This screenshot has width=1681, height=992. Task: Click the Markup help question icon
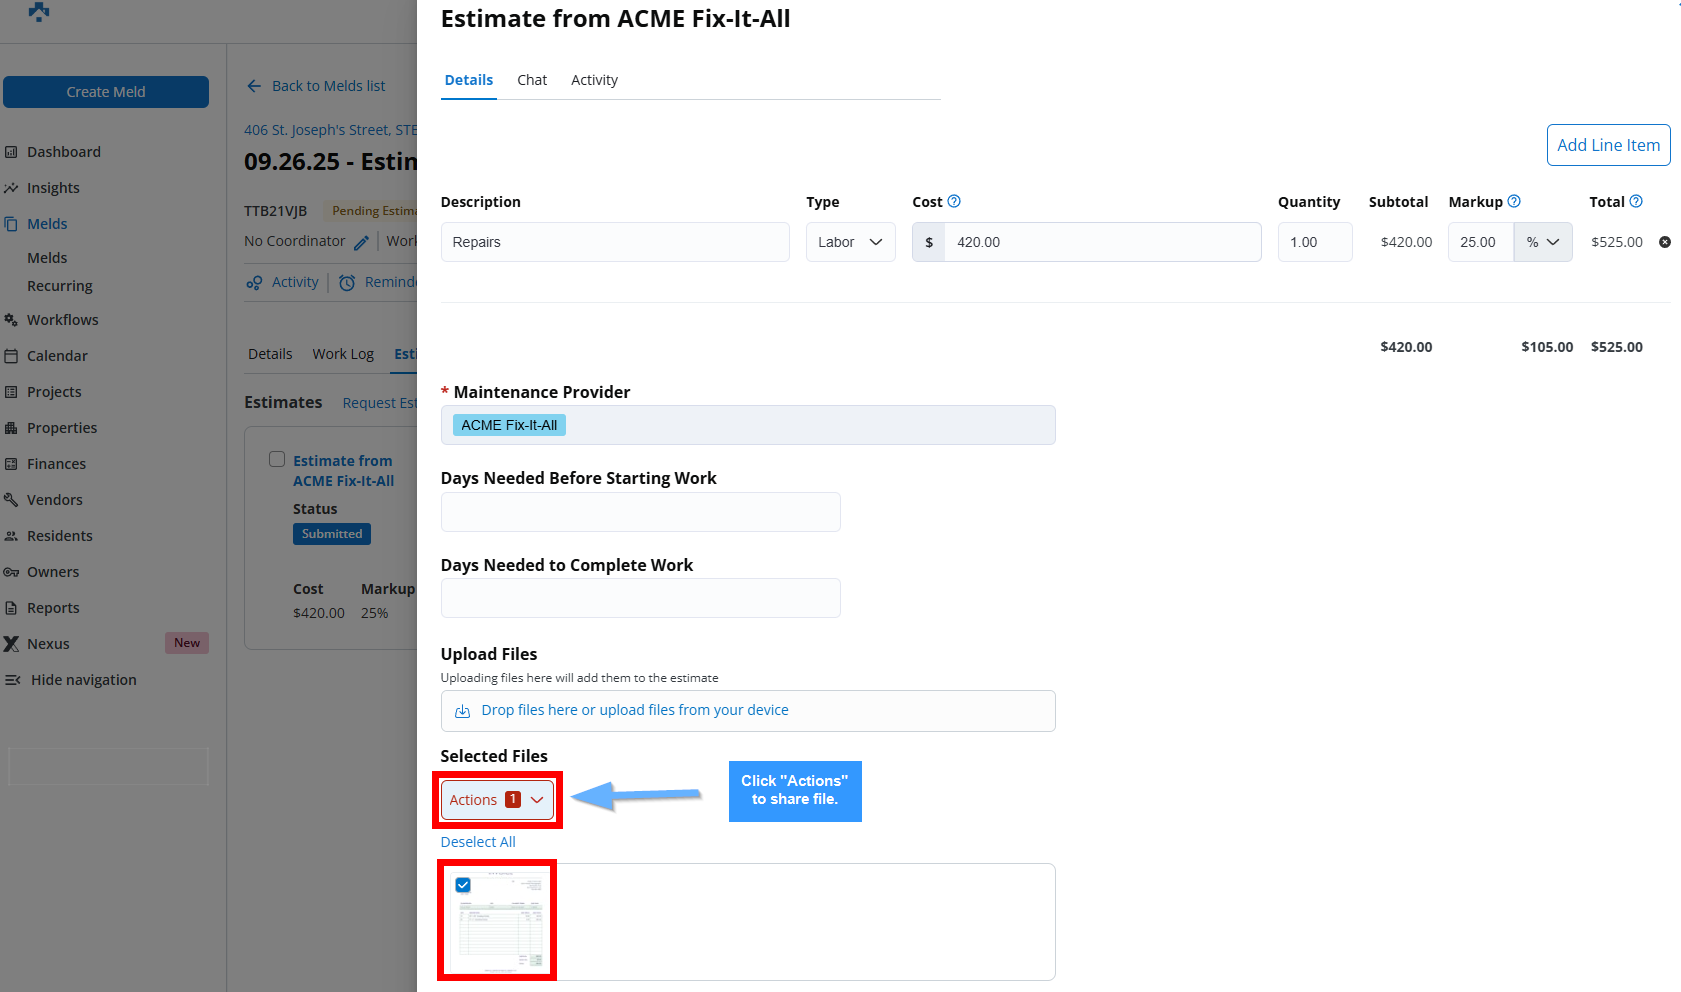click(1514, 201)
